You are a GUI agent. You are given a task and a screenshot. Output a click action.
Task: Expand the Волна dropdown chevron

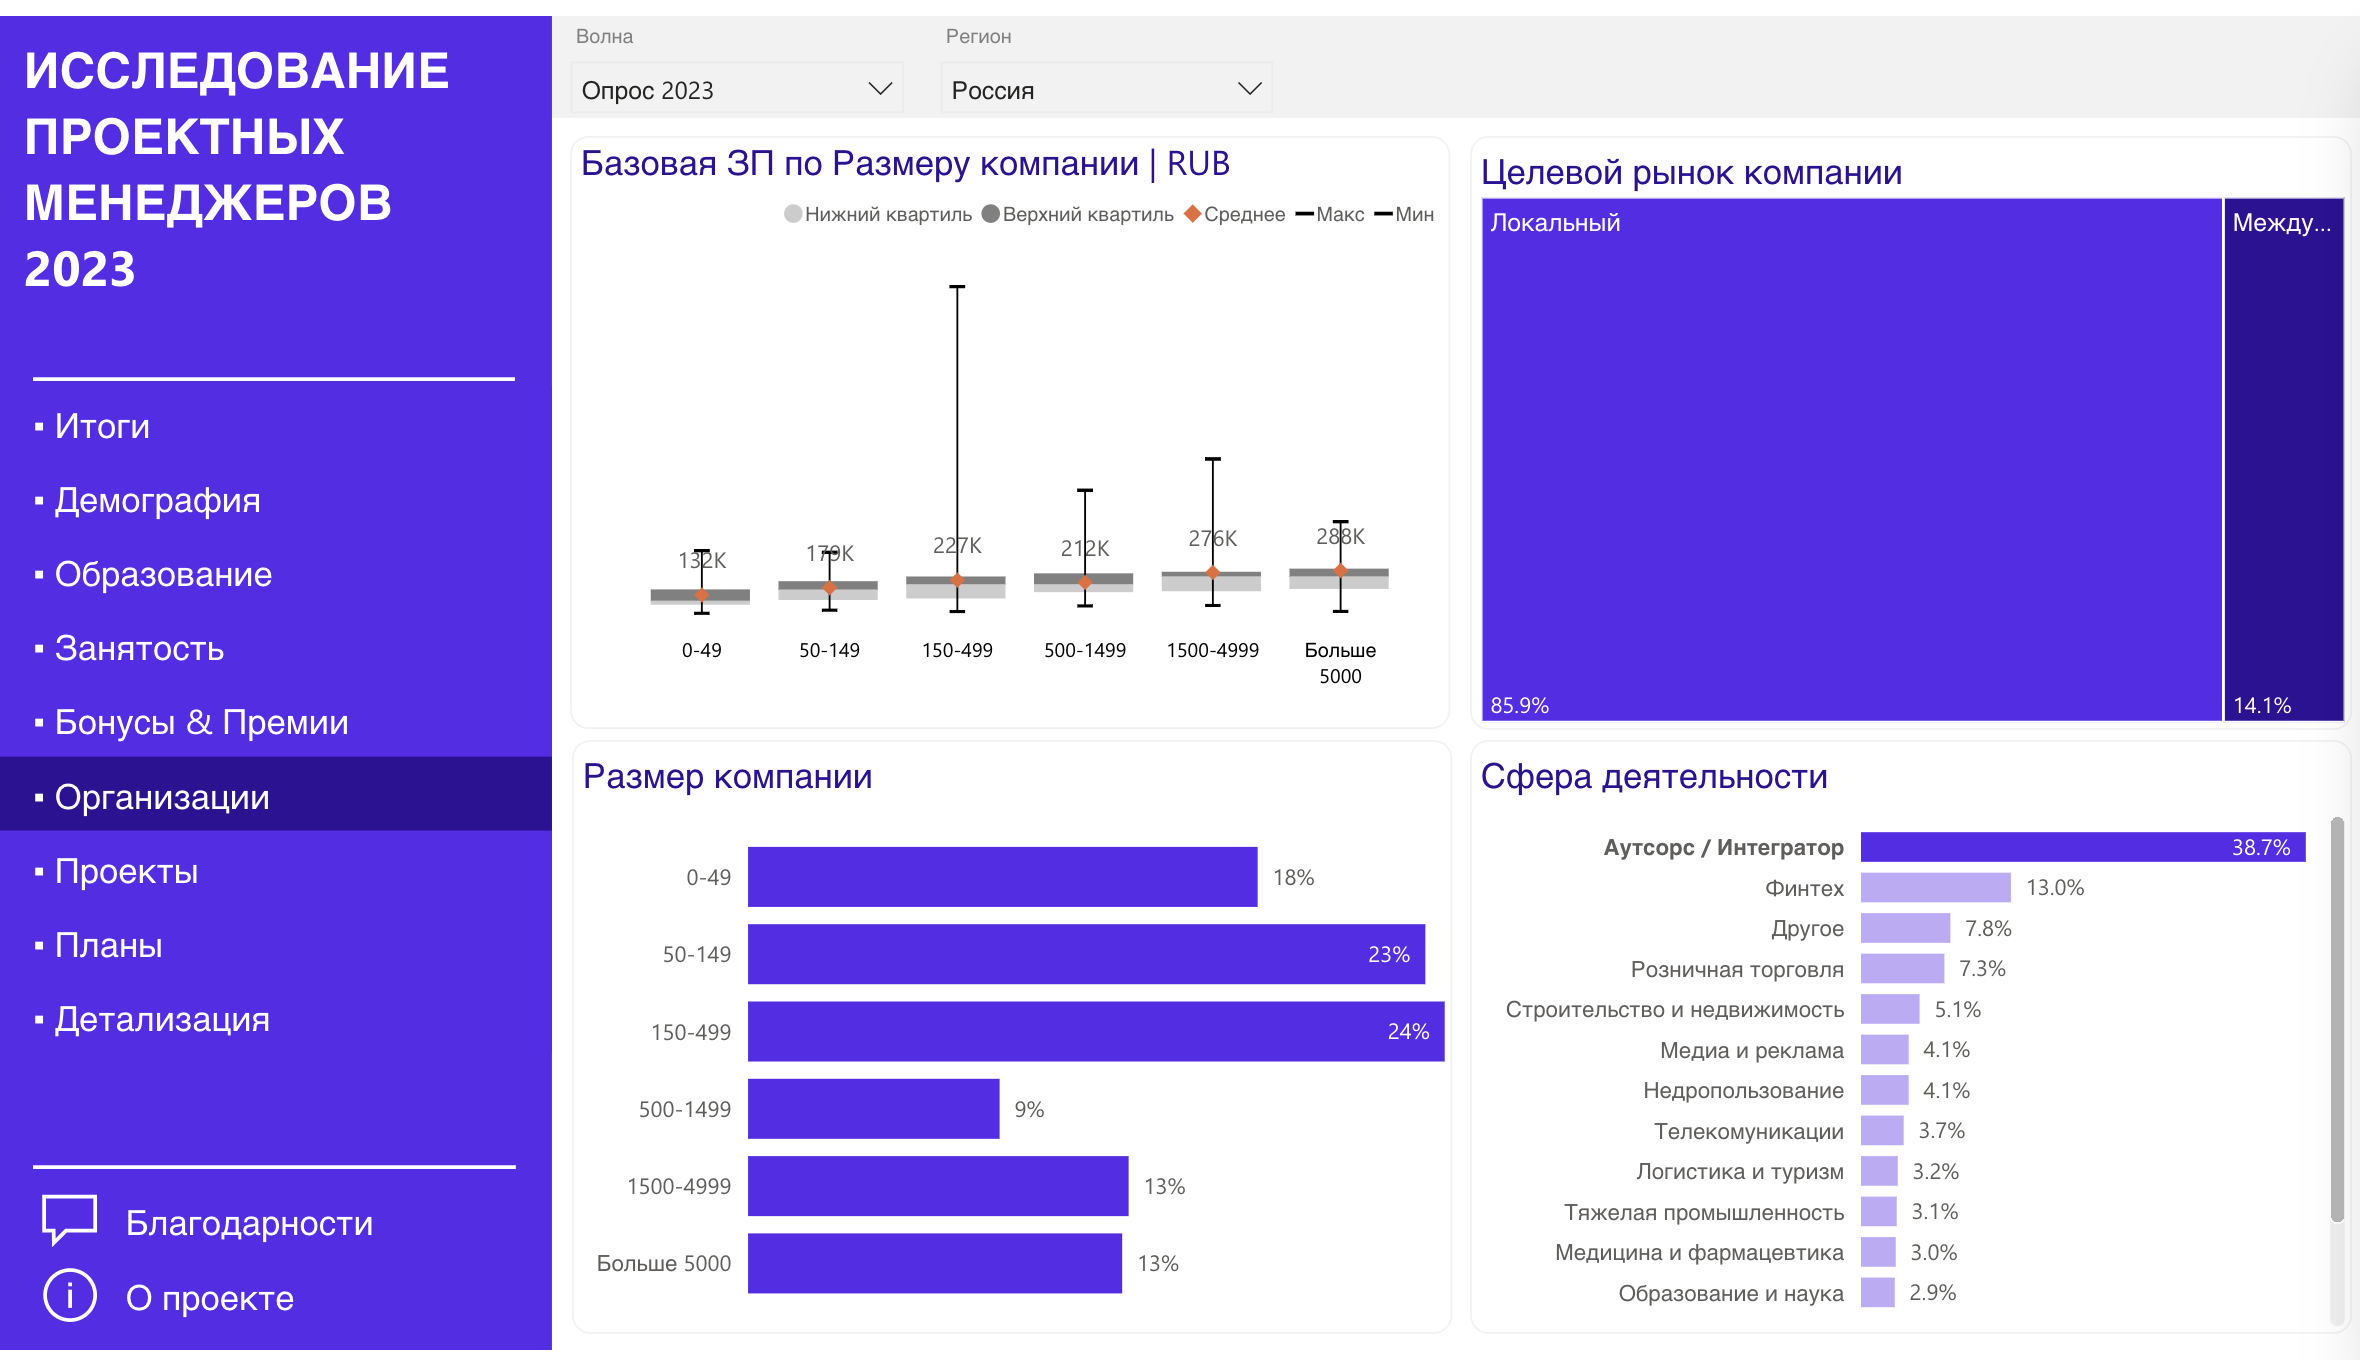[x=879, y=89]
